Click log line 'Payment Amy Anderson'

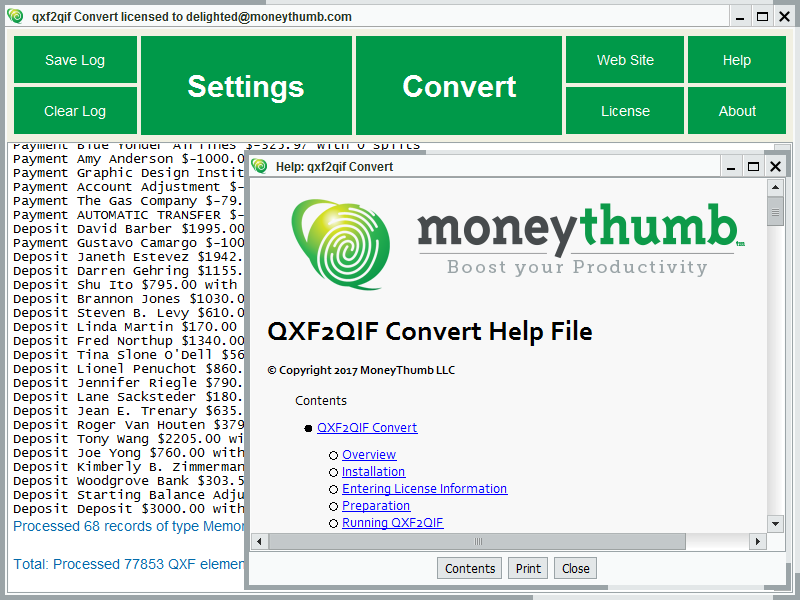pos(129,159)
